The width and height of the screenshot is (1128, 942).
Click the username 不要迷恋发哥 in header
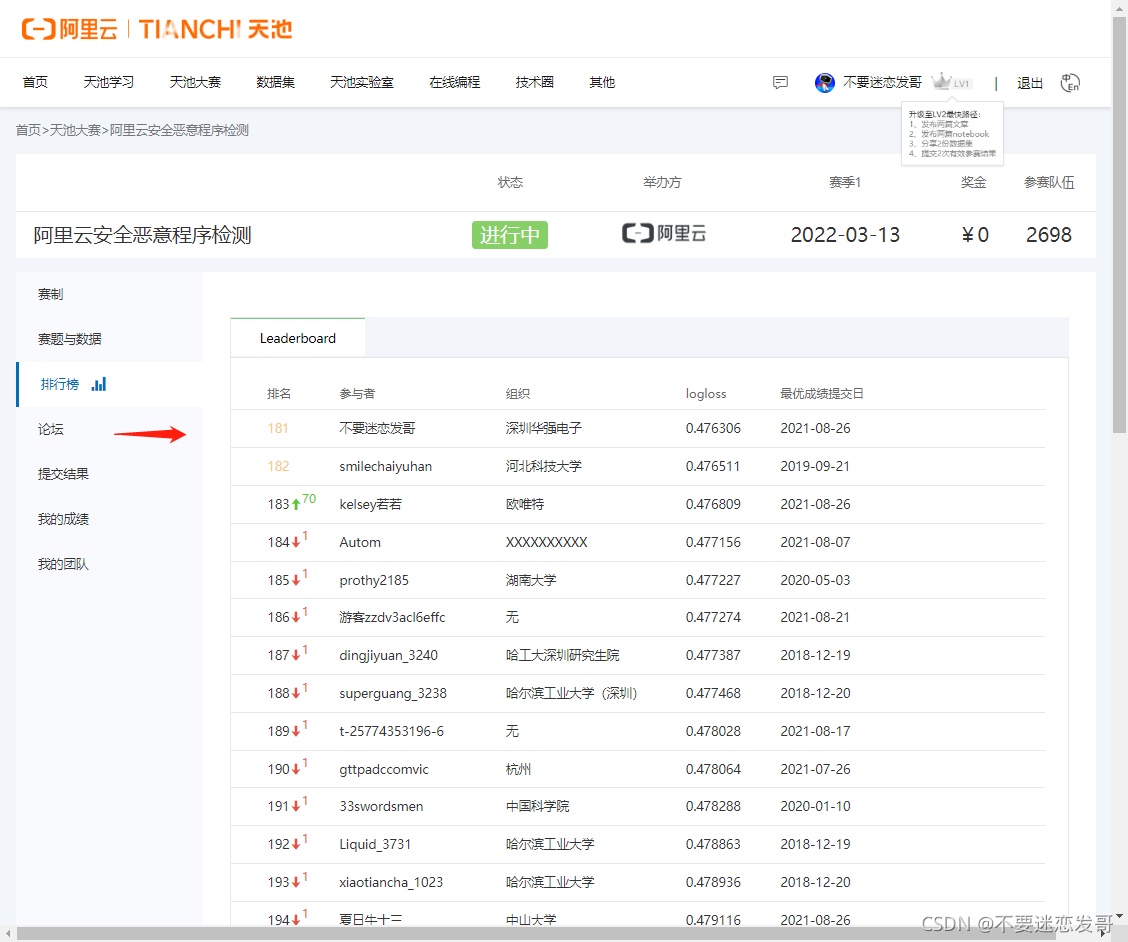point(882,82)
